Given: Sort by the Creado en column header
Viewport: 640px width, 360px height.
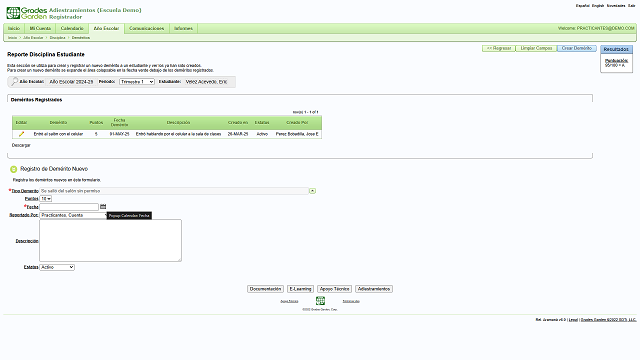Looking at the screenshot, I should [x=238, y=122].
